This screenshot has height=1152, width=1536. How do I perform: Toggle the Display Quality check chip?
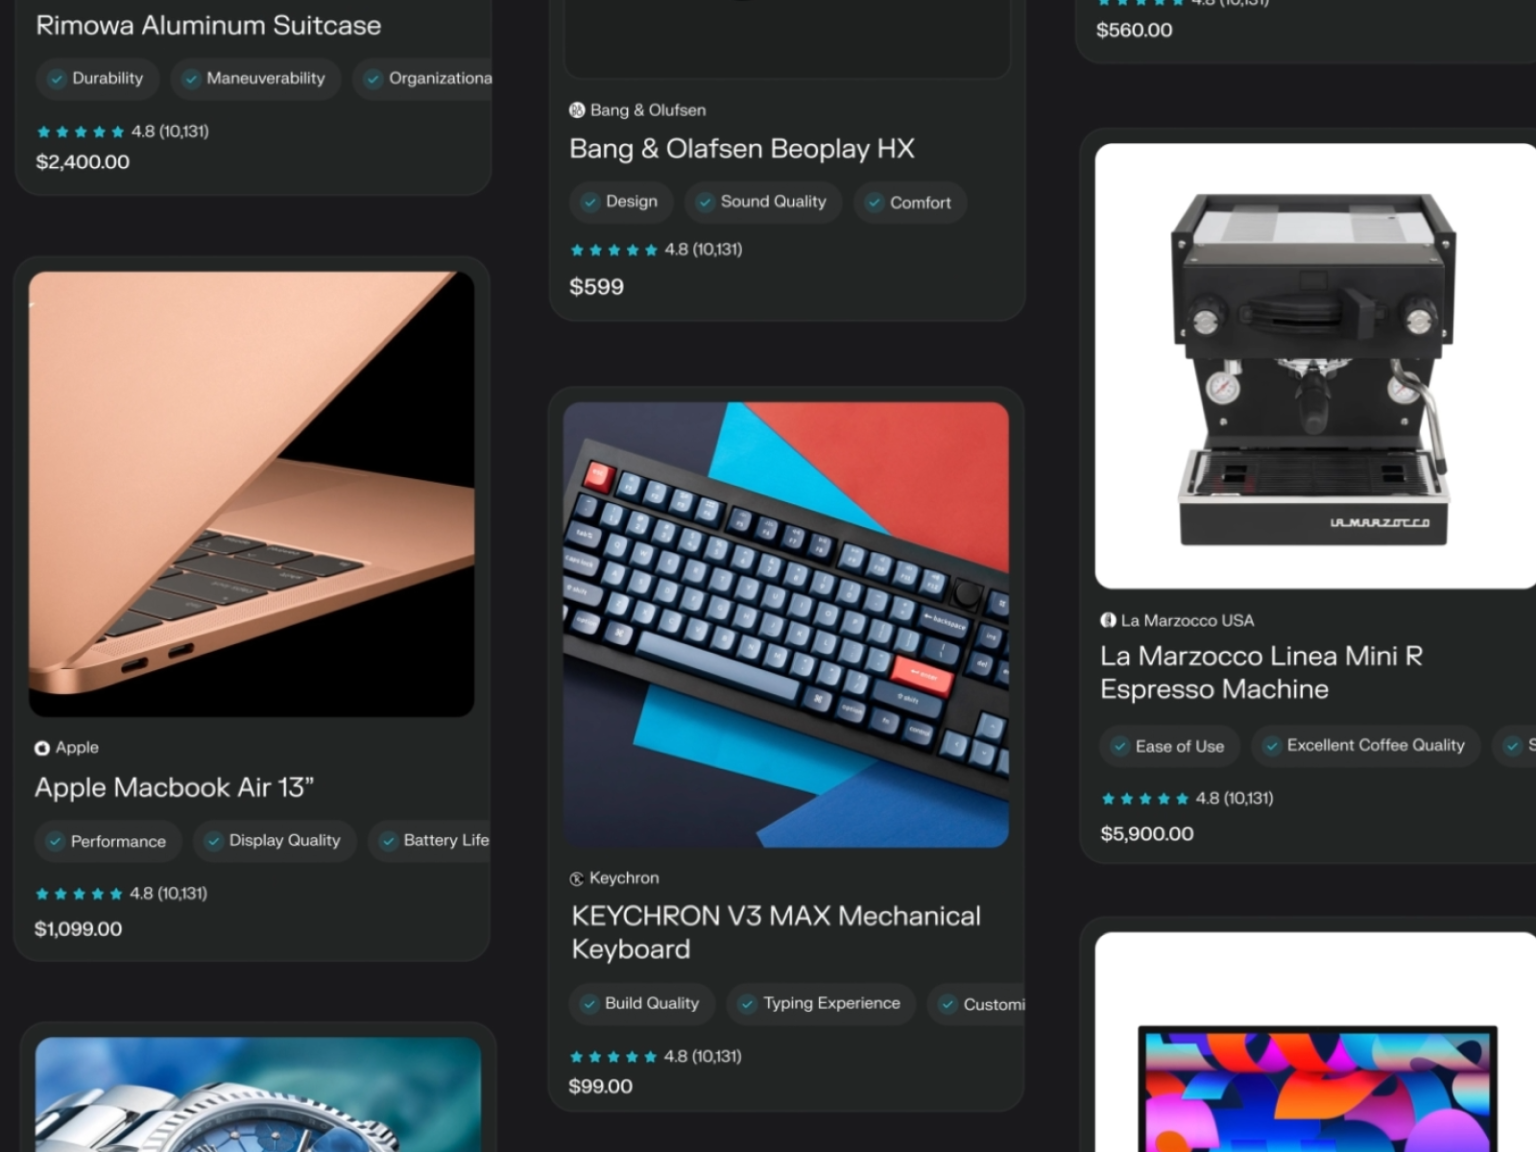pyautogui.click(x=275, y=841)
